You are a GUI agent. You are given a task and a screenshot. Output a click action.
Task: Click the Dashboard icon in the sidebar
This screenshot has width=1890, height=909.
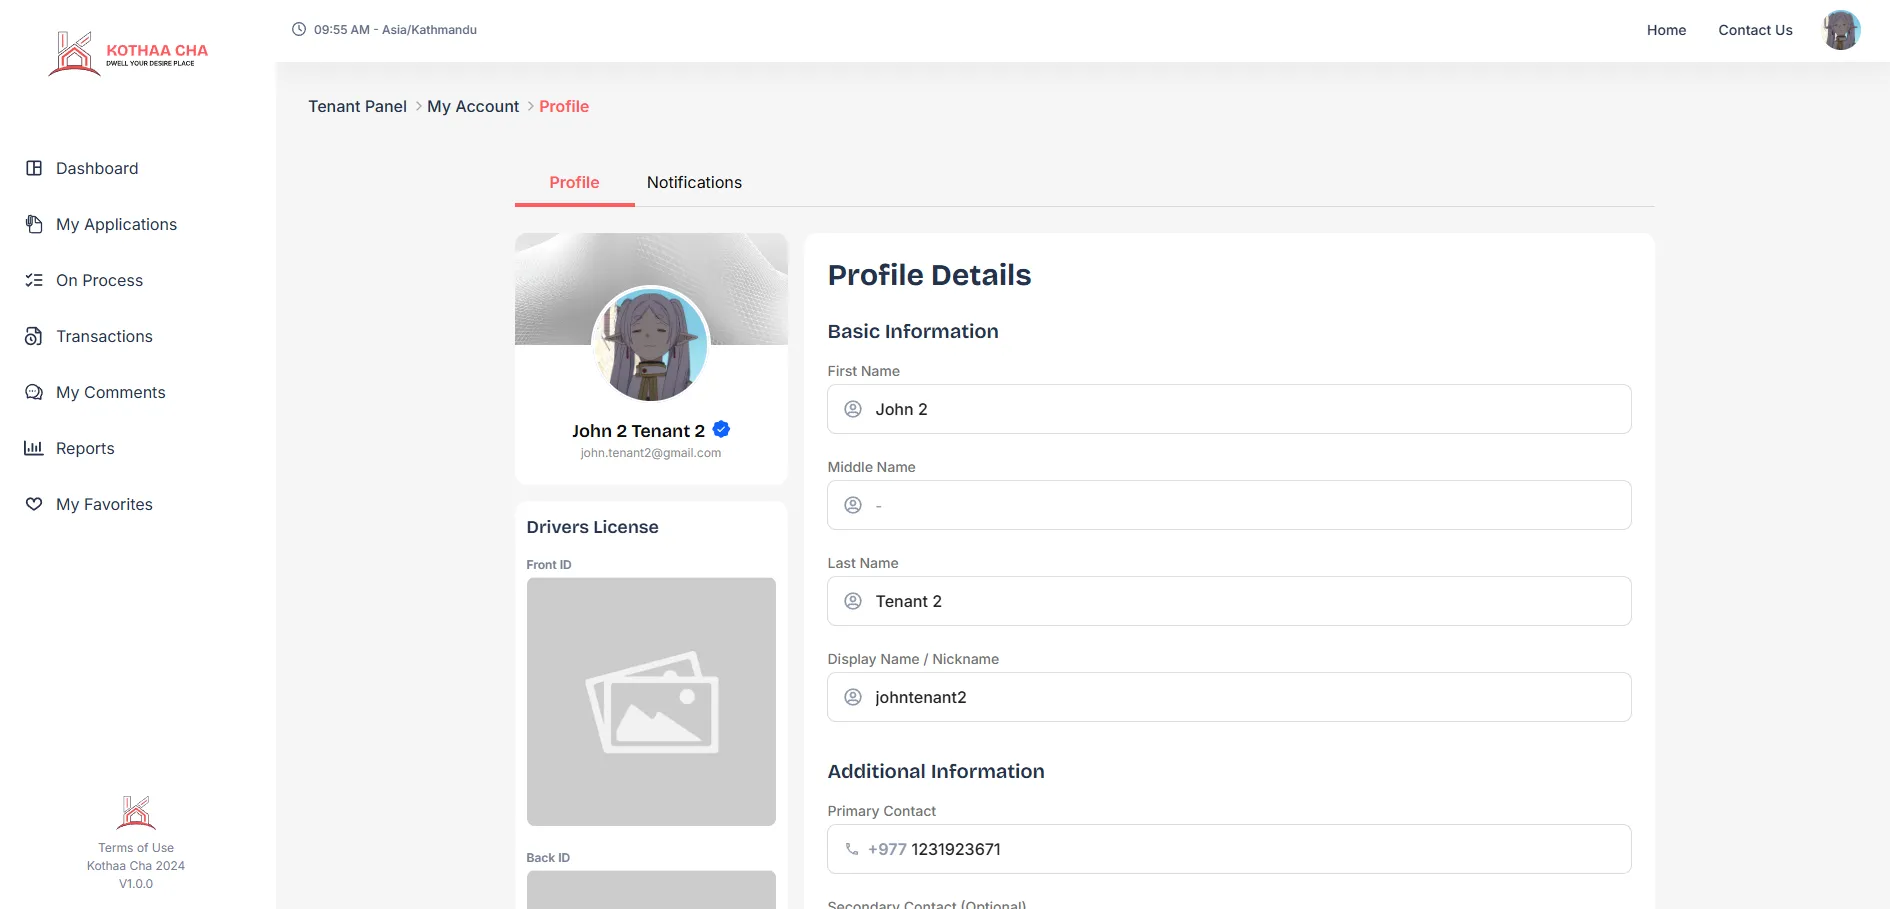pos(34,168)
